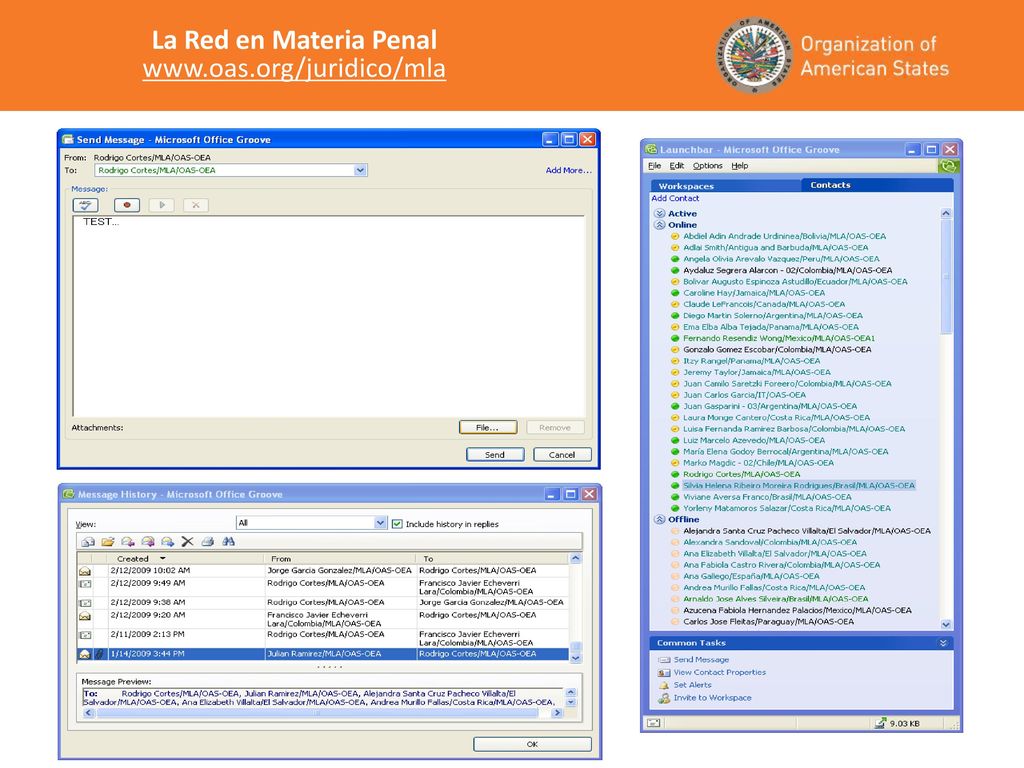Click the Invite to Workspace icon in Common Tasks
Viewport: 1024px width, 768px height.
coord(664,698)
